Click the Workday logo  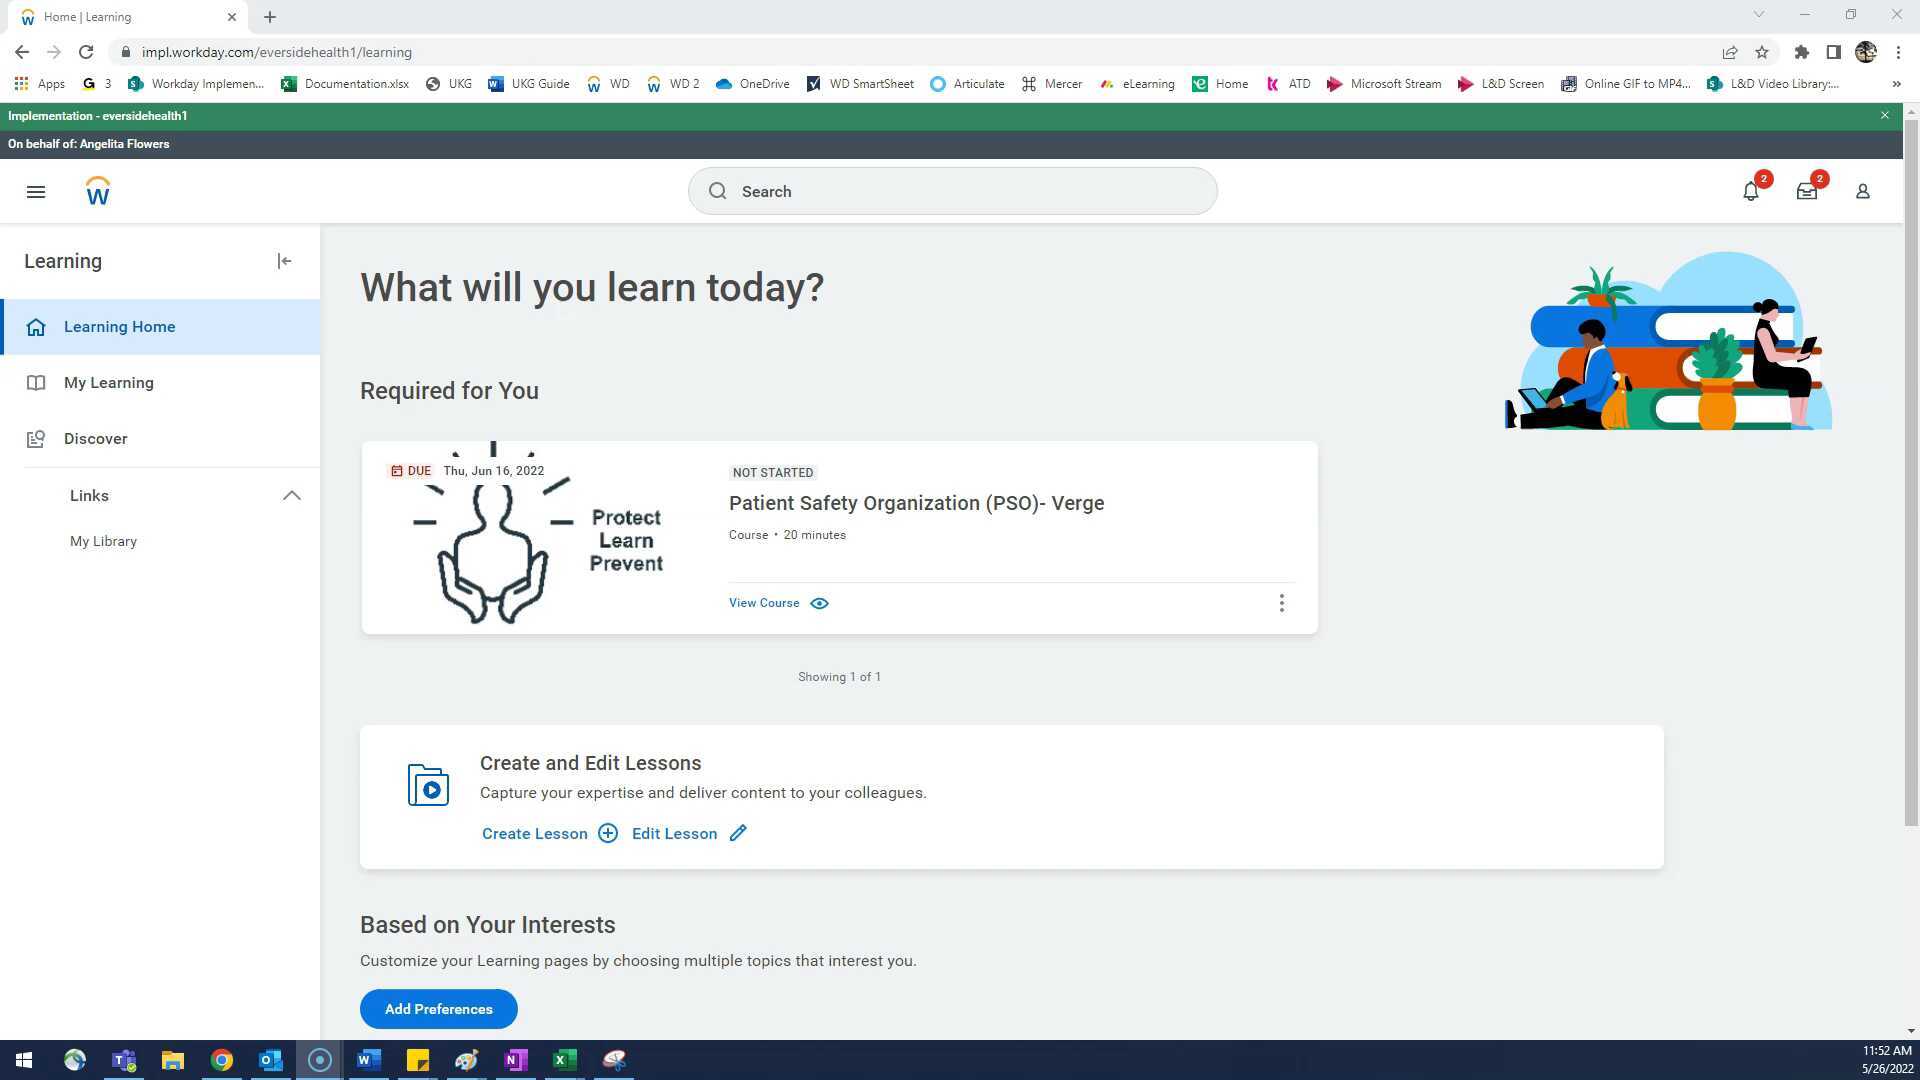[97, 190]
